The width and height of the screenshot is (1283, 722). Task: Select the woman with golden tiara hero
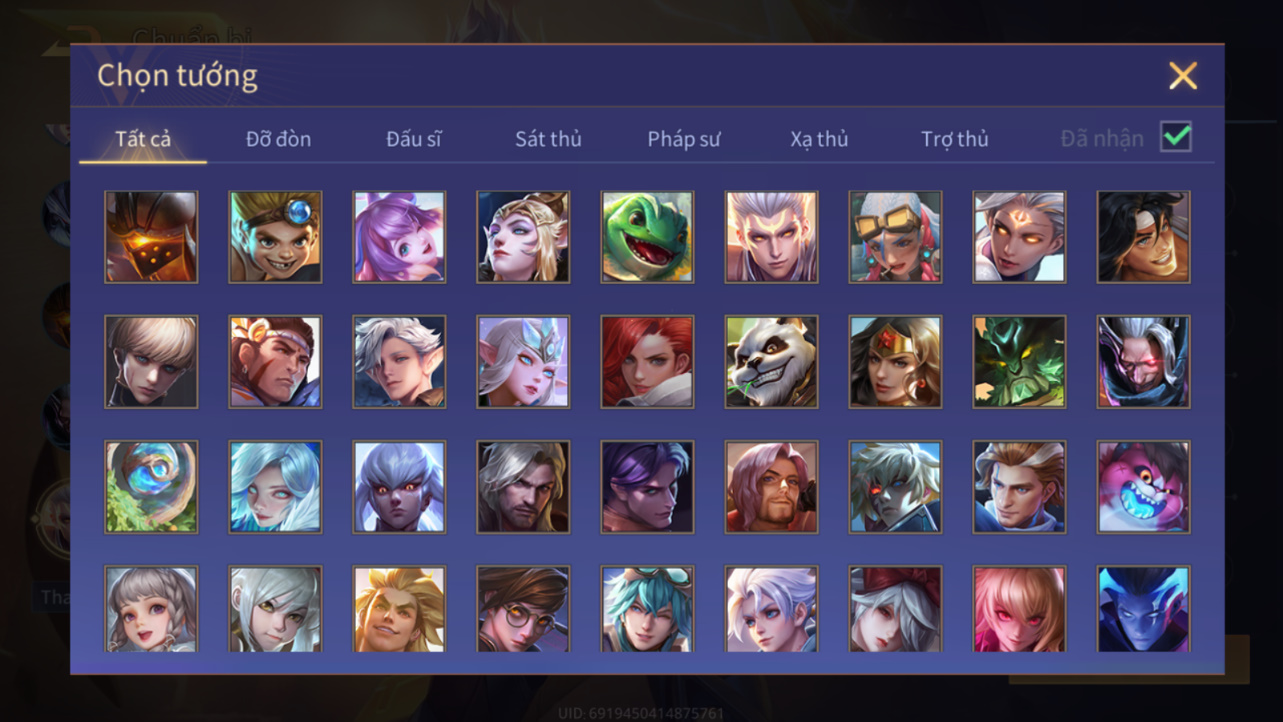click(x=895, y=362)
